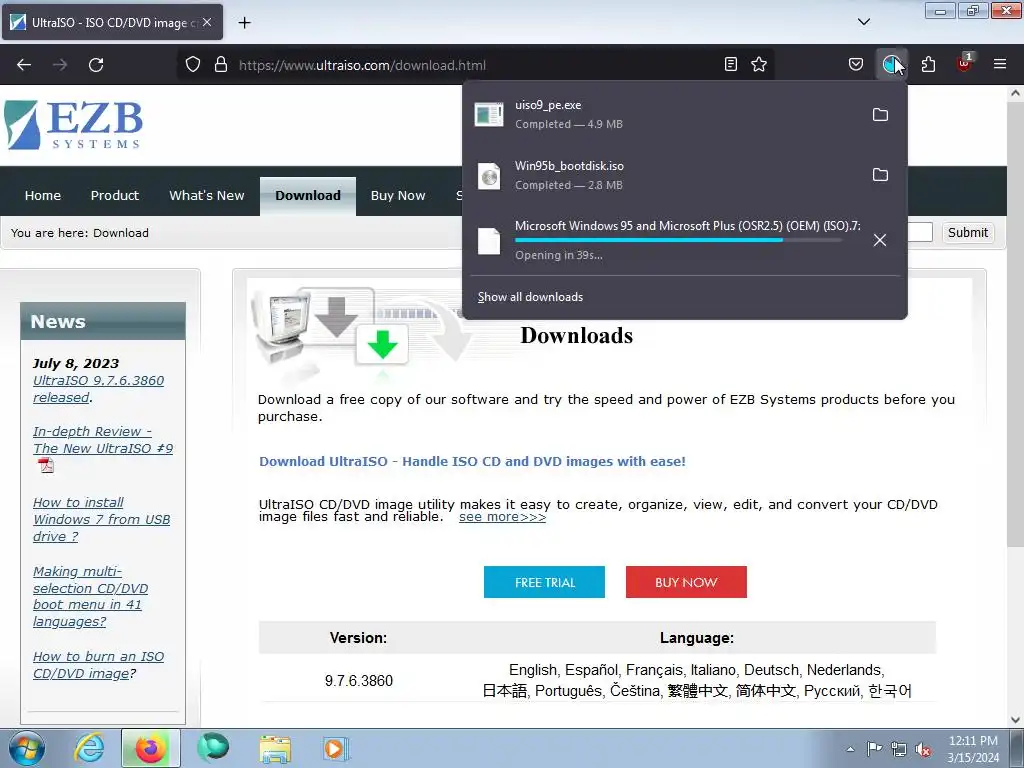Open UltraISO 9.7.6.3860 released news link
The image size is (1024, 768).
point(98,389)
